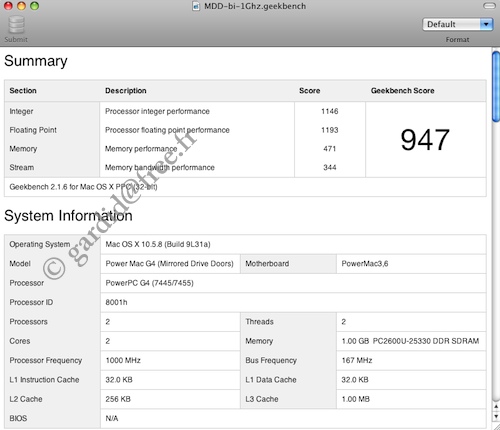Click 'Processor floating point performance' text
Image resolution: width=500 pixels, height=430 pixels.
167,130
